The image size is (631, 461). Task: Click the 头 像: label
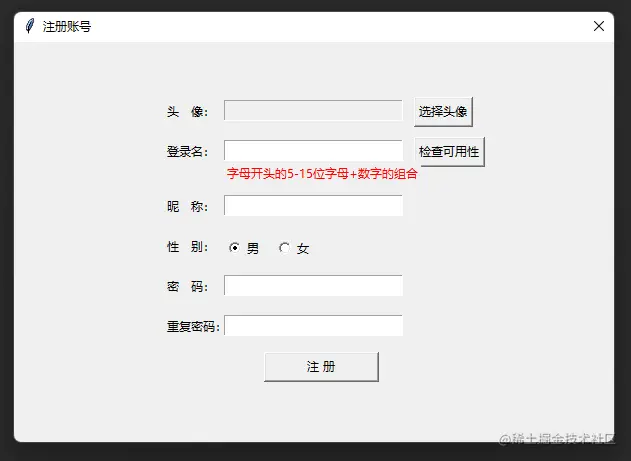pos(187,111)
